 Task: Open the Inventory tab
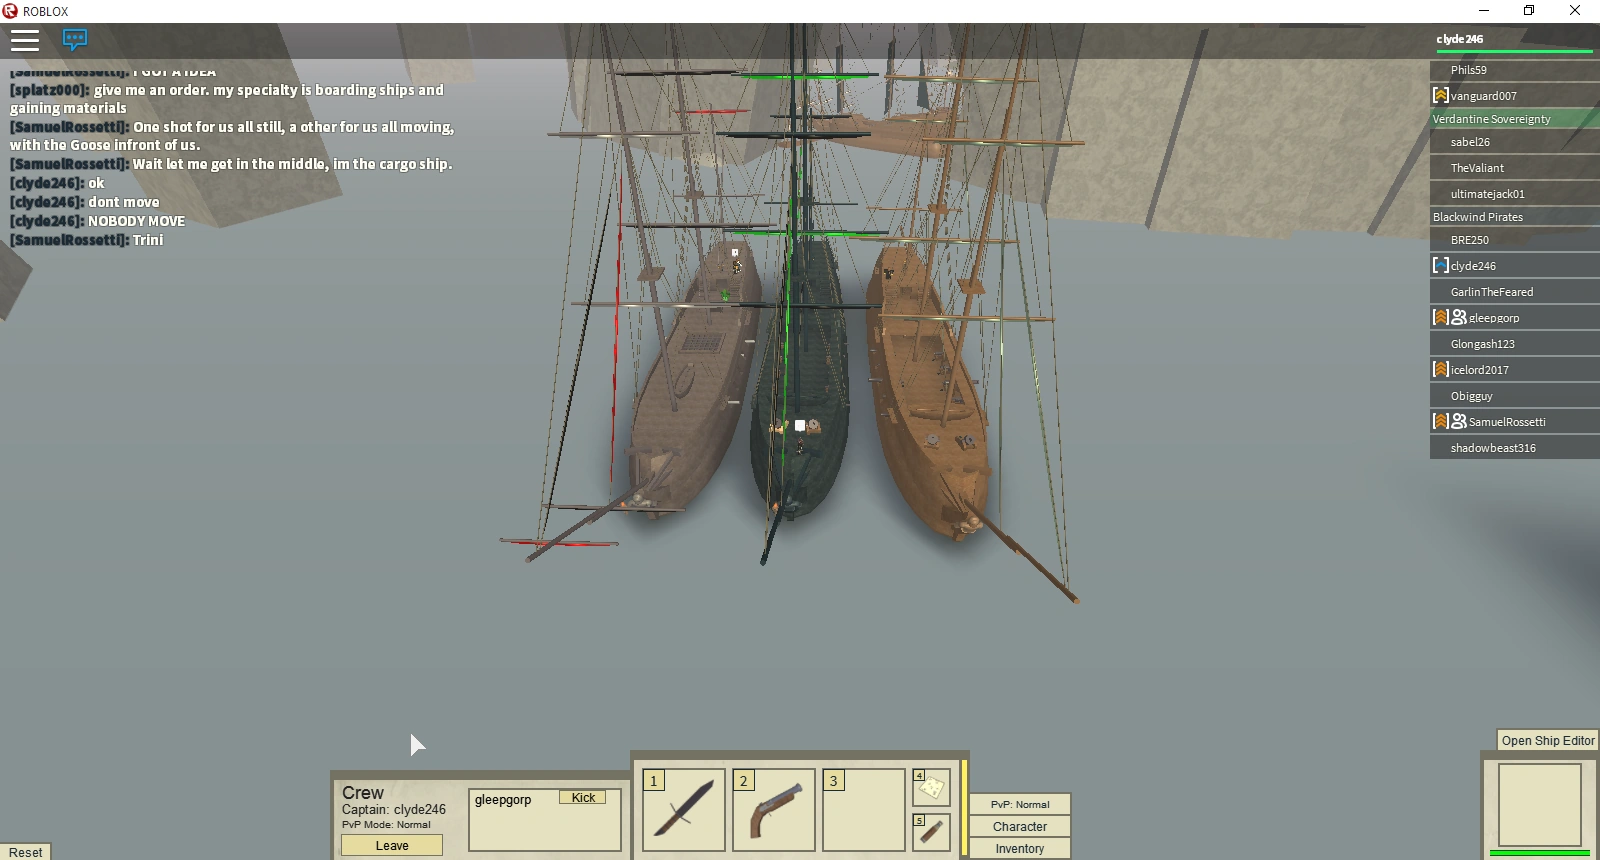pos(1020,849)
